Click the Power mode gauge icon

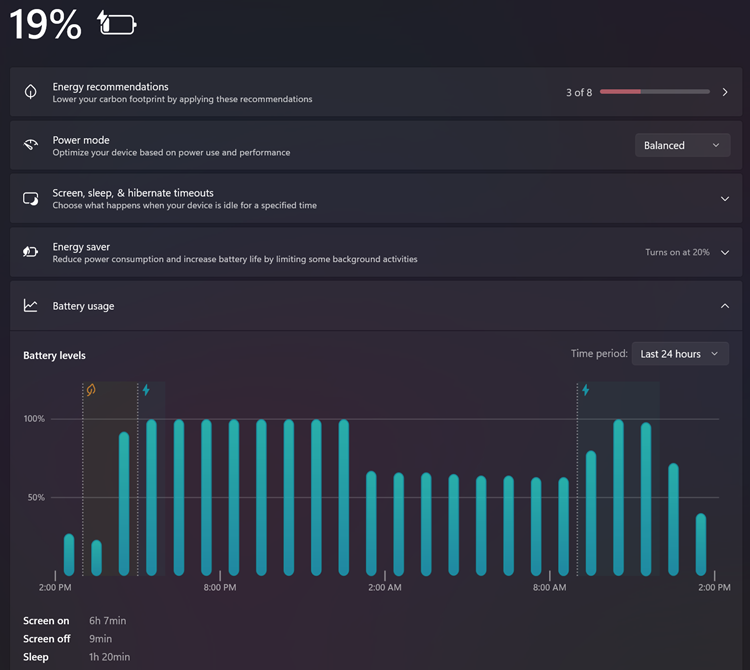31,145
